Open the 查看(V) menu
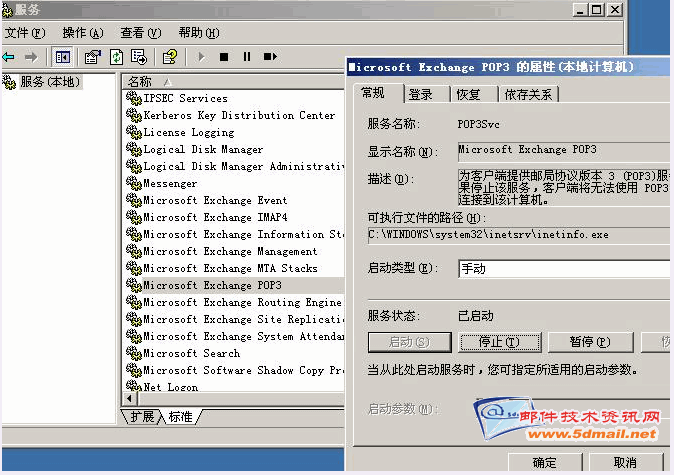This screenshot has width=674, height=475. (x=139, y=33)
